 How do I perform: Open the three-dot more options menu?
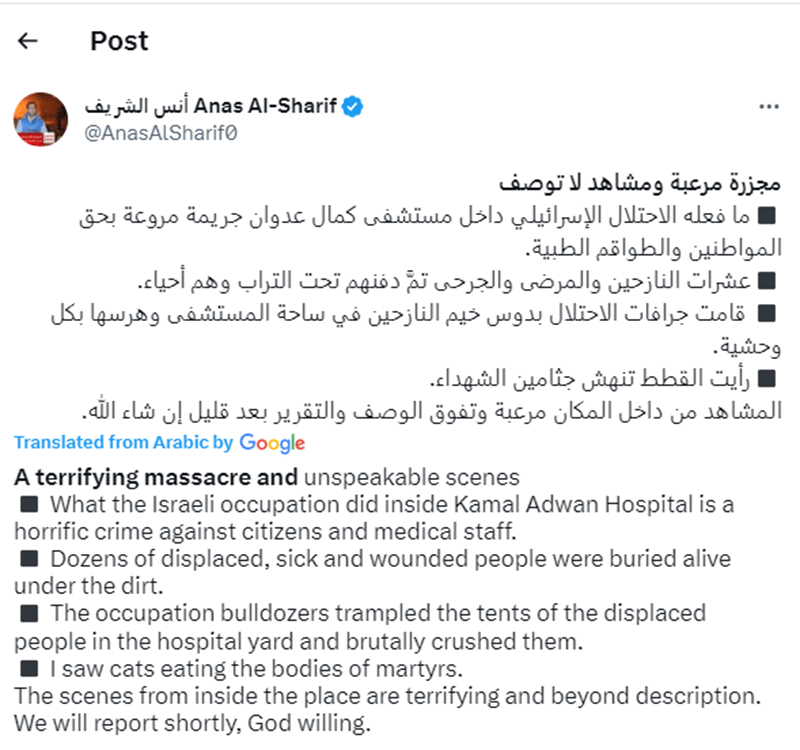point(768,107)
